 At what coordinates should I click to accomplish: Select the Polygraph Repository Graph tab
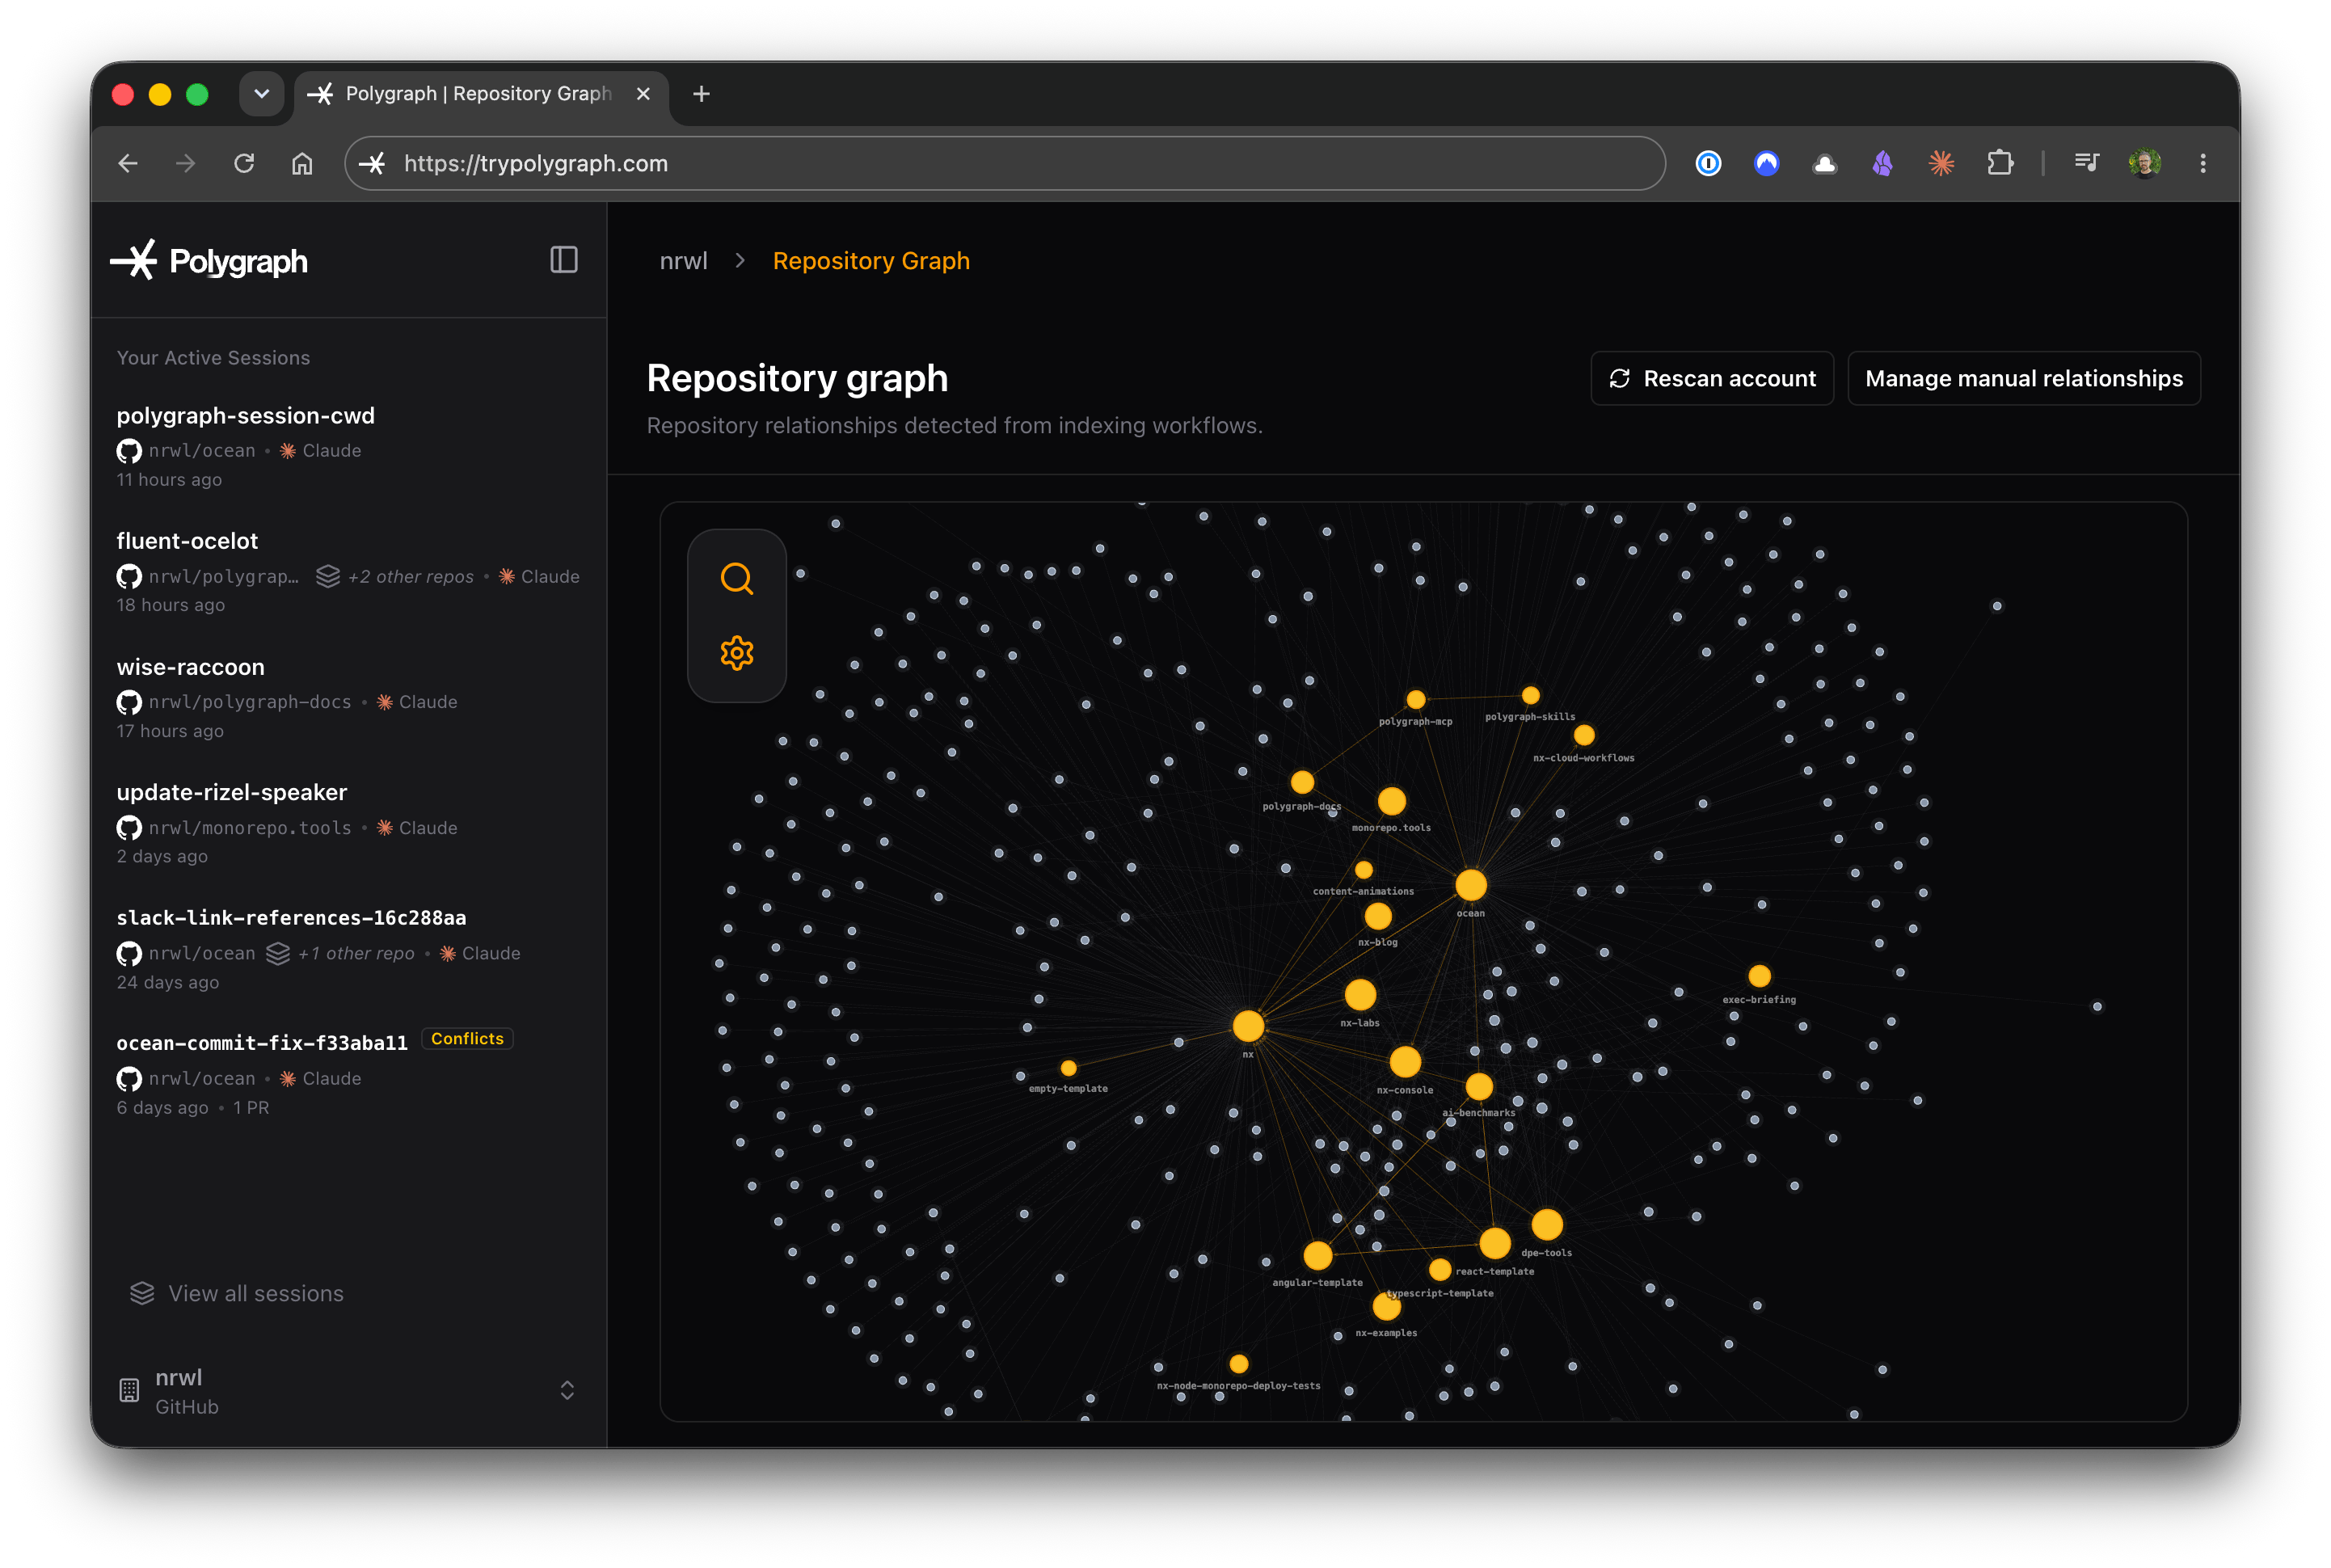[480, 94]
